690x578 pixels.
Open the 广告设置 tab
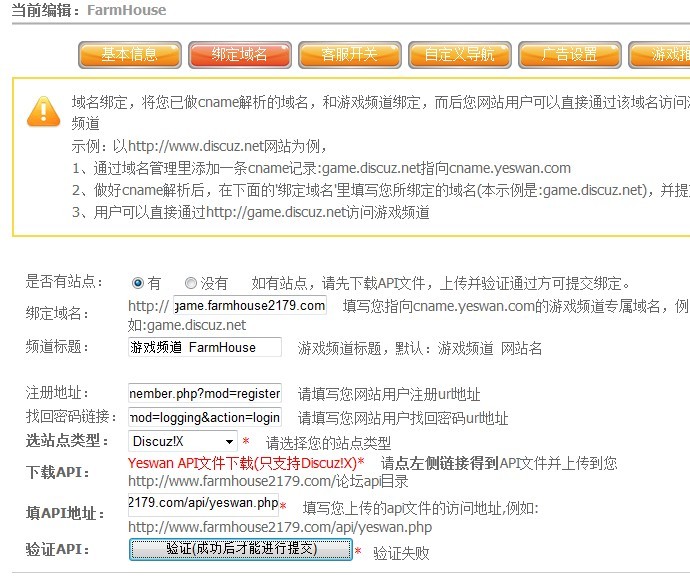pos(570,55)
